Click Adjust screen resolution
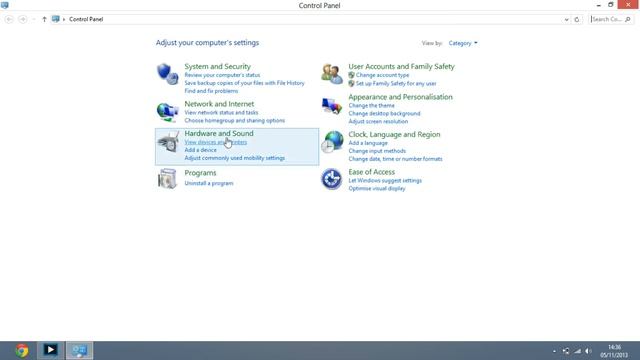 pyautogui.click(x=378, y=122)
